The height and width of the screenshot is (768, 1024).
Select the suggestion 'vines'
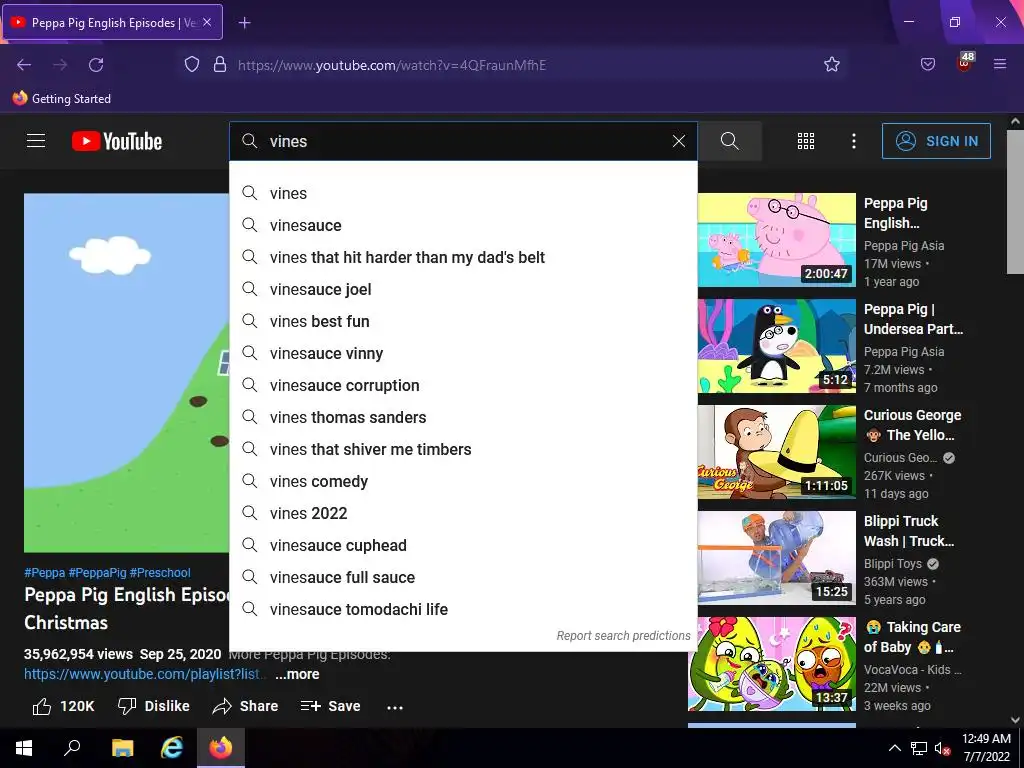point(464,193)
